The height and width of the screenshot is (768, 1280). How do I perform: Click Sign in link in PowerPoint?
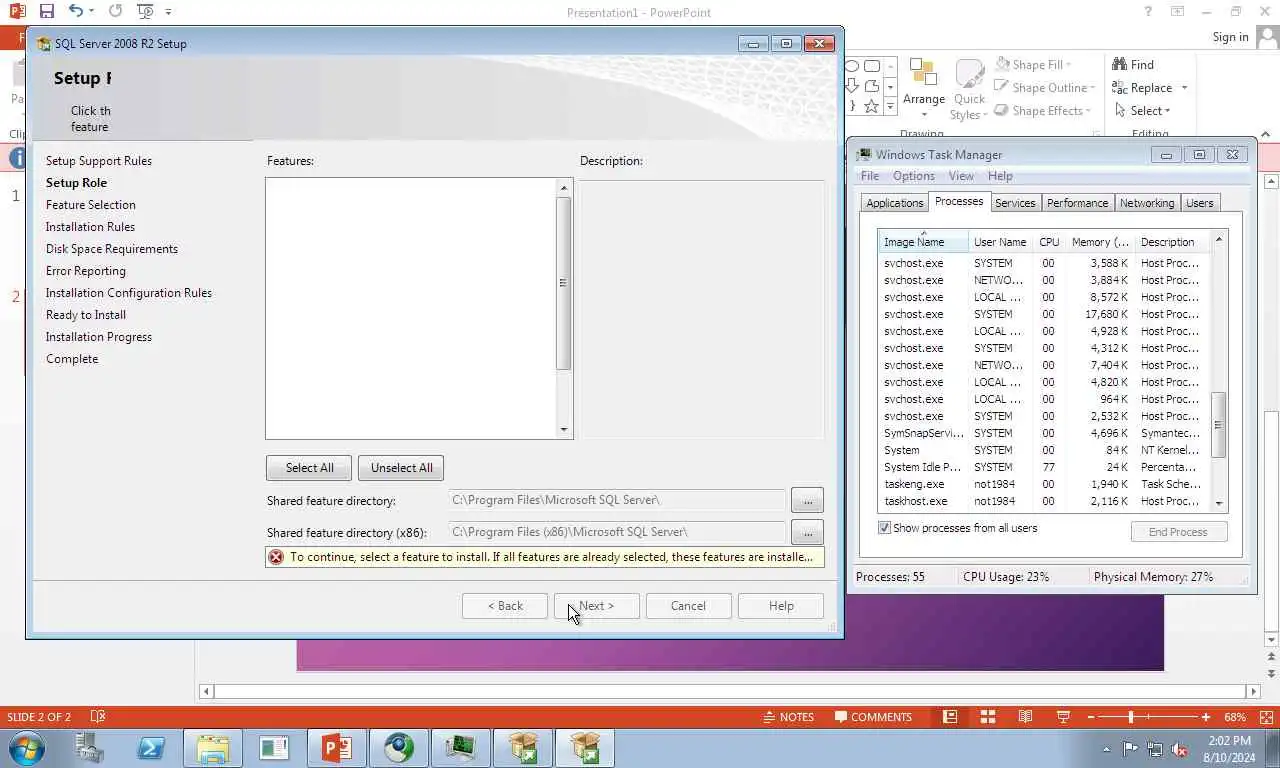[1230, 37]
